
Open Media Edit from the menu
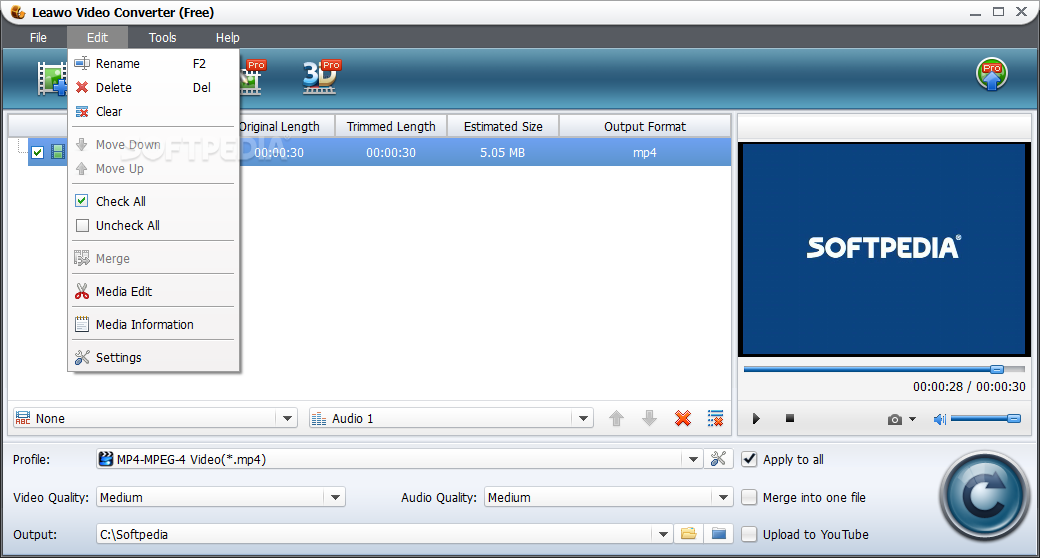[x=154, y=291]
